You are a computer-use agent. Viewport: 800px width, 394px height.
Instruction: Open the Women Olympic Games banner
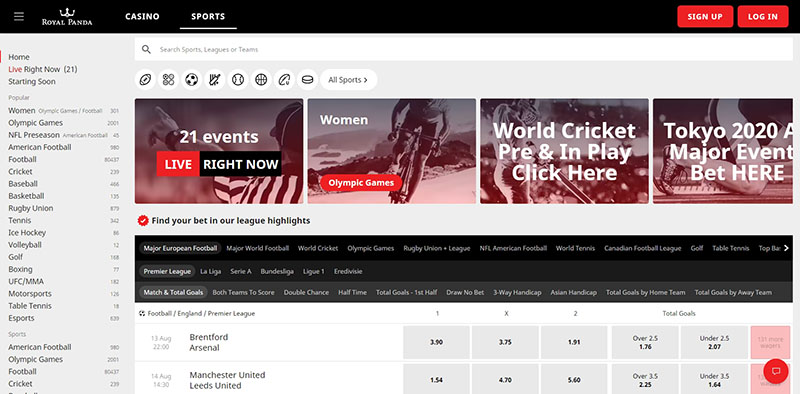pyautogui.click(x=392, y=151)
